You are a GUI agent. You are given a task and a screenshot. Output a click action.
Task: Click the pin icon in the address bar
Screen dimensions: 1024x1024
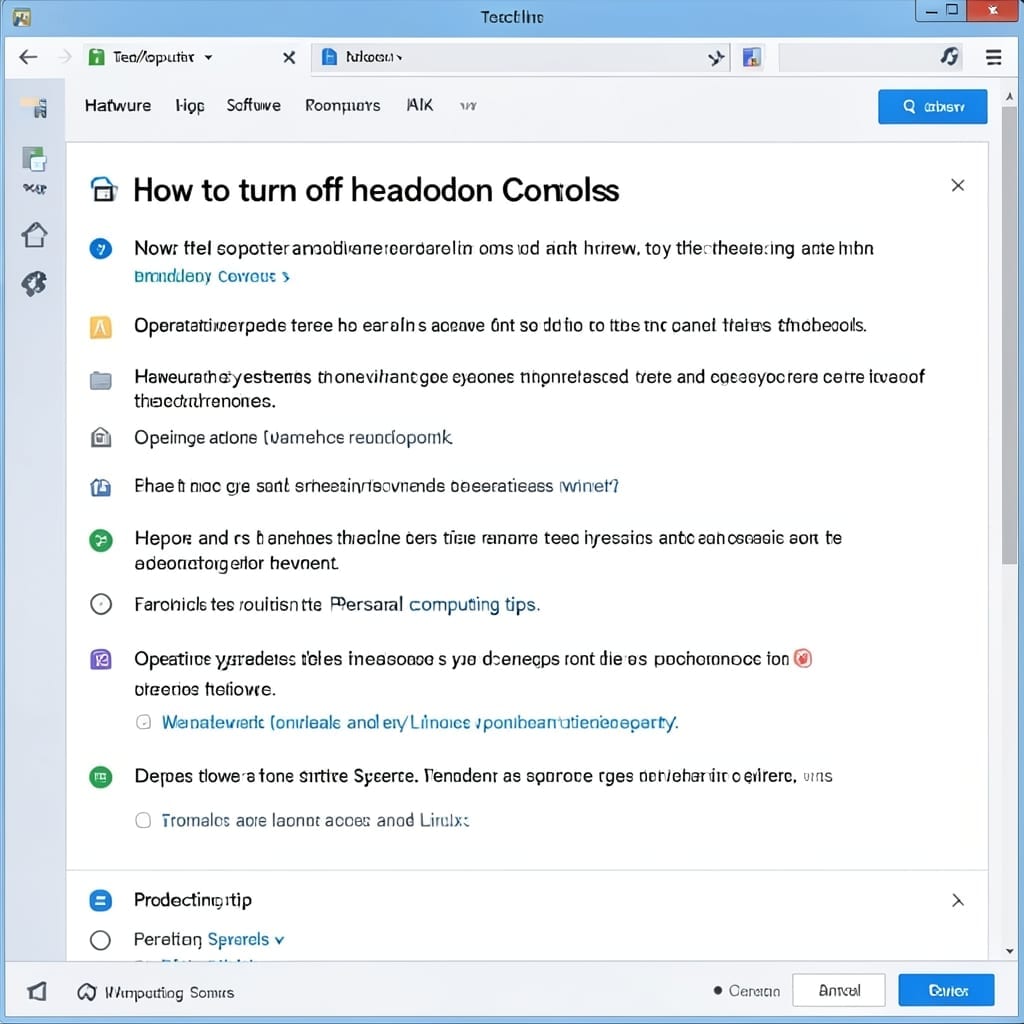click(x=716, y=58)
